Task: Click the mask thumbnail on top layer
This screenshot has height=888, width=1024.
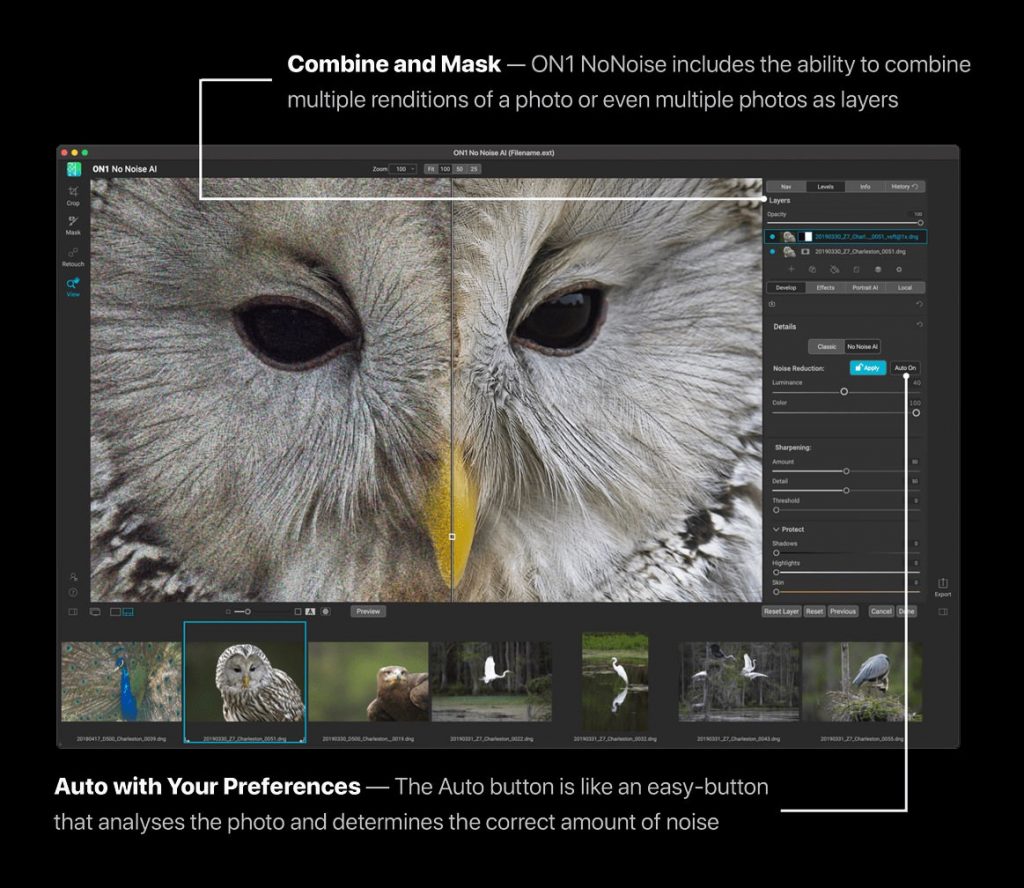Action: click(805, 236)
